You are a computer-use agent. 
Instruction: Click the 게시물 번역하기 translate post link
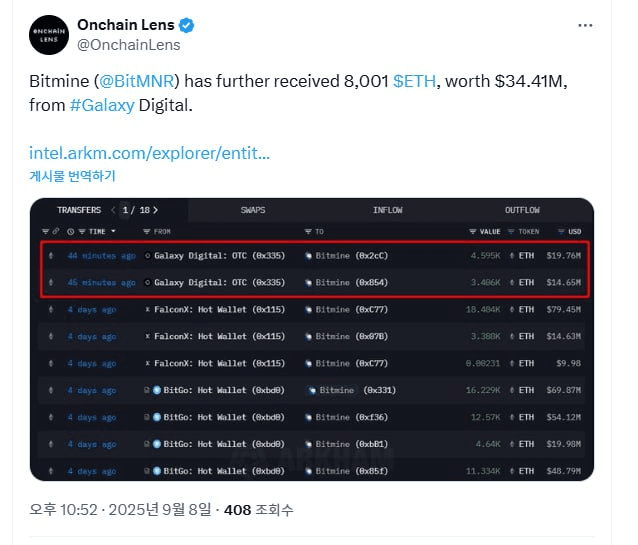[x=72, y=176]
